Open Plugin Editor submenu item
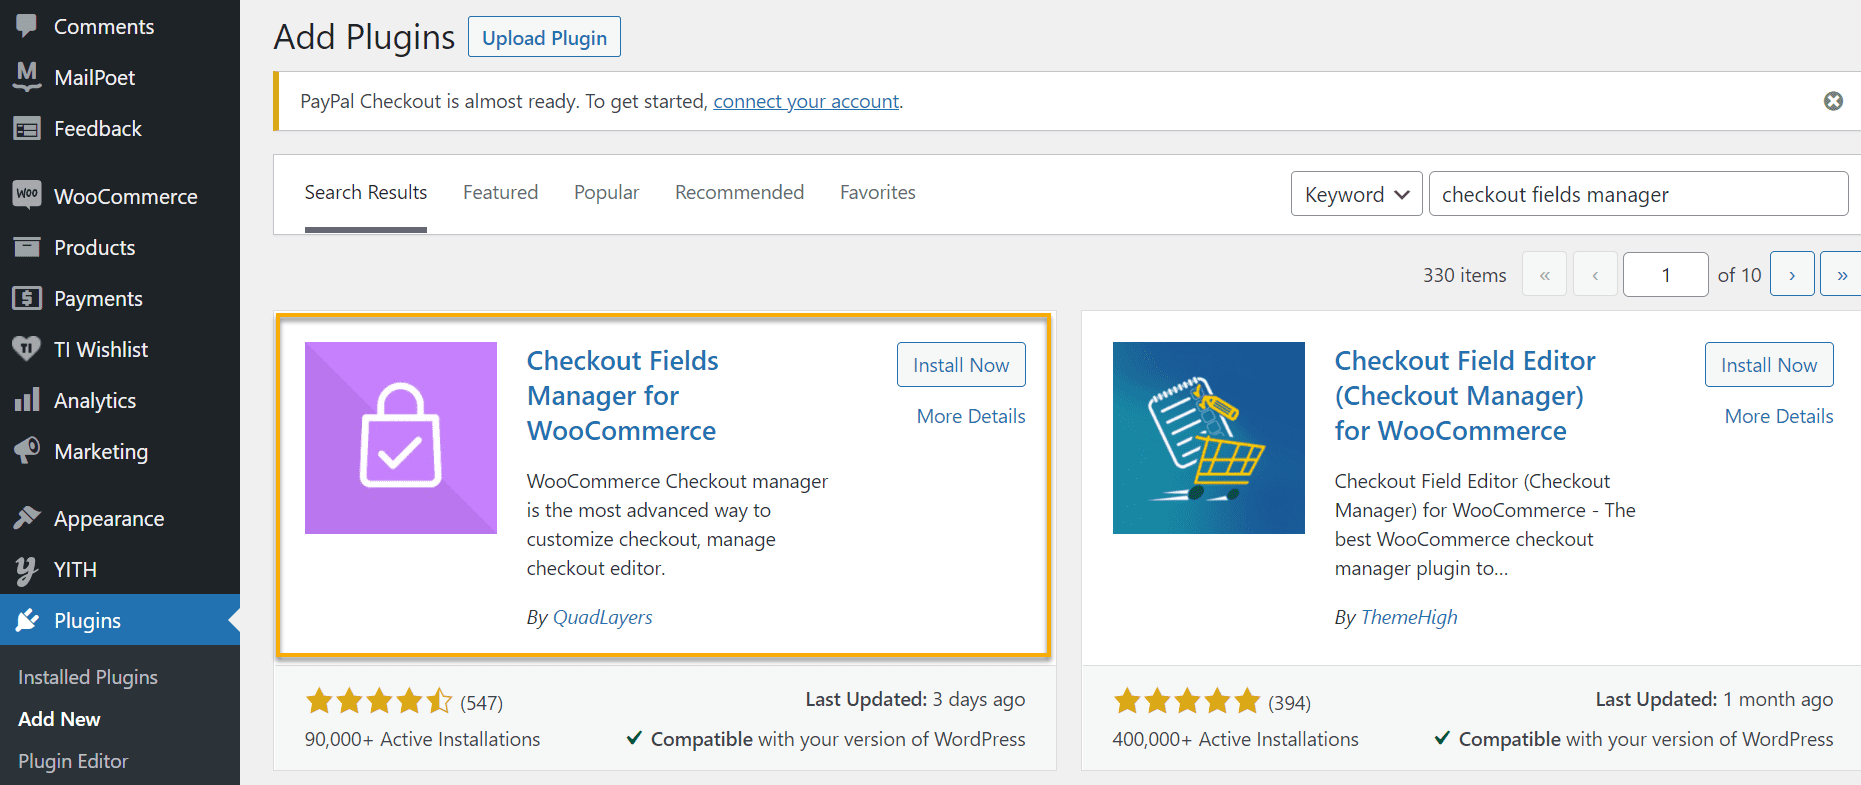This screenshot has height=785, width=1861. coord(73,761)
